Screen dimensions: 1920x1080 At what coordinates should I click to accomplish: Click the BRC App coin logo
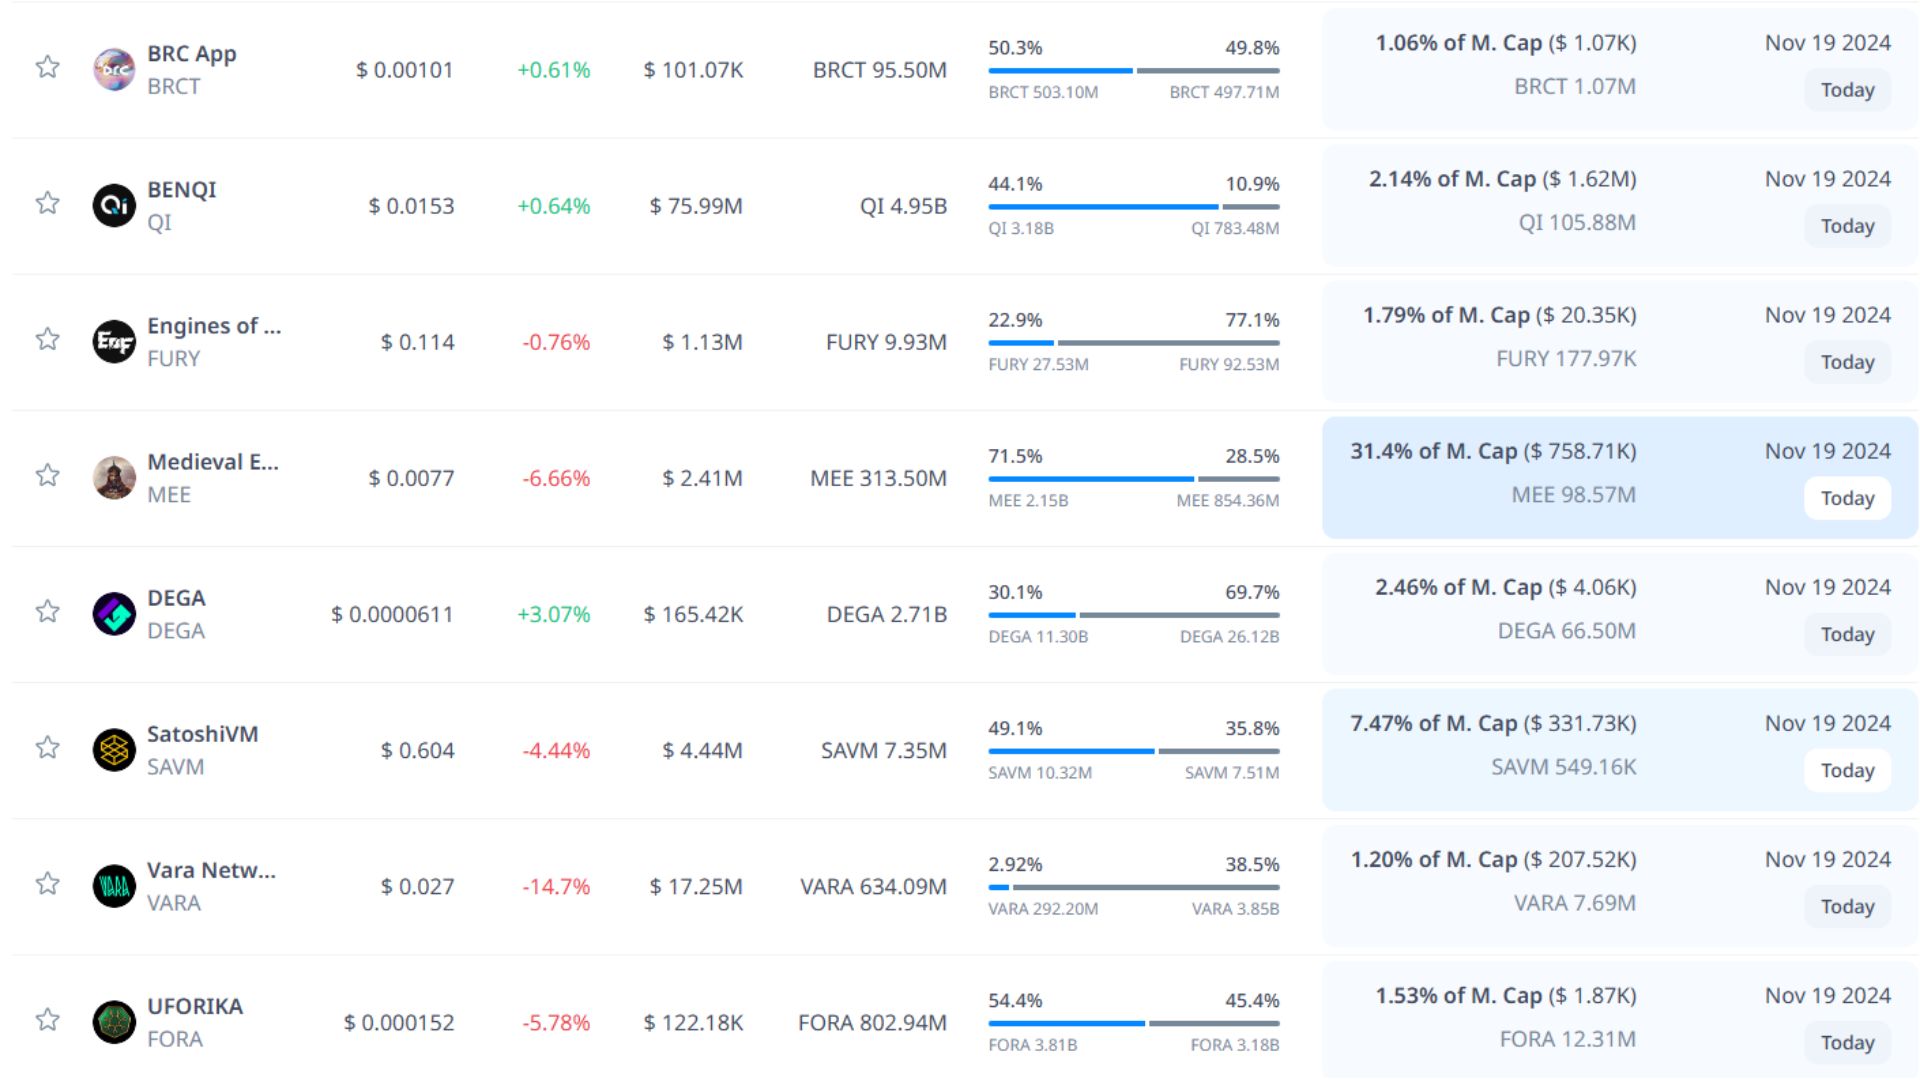[114, 70]
